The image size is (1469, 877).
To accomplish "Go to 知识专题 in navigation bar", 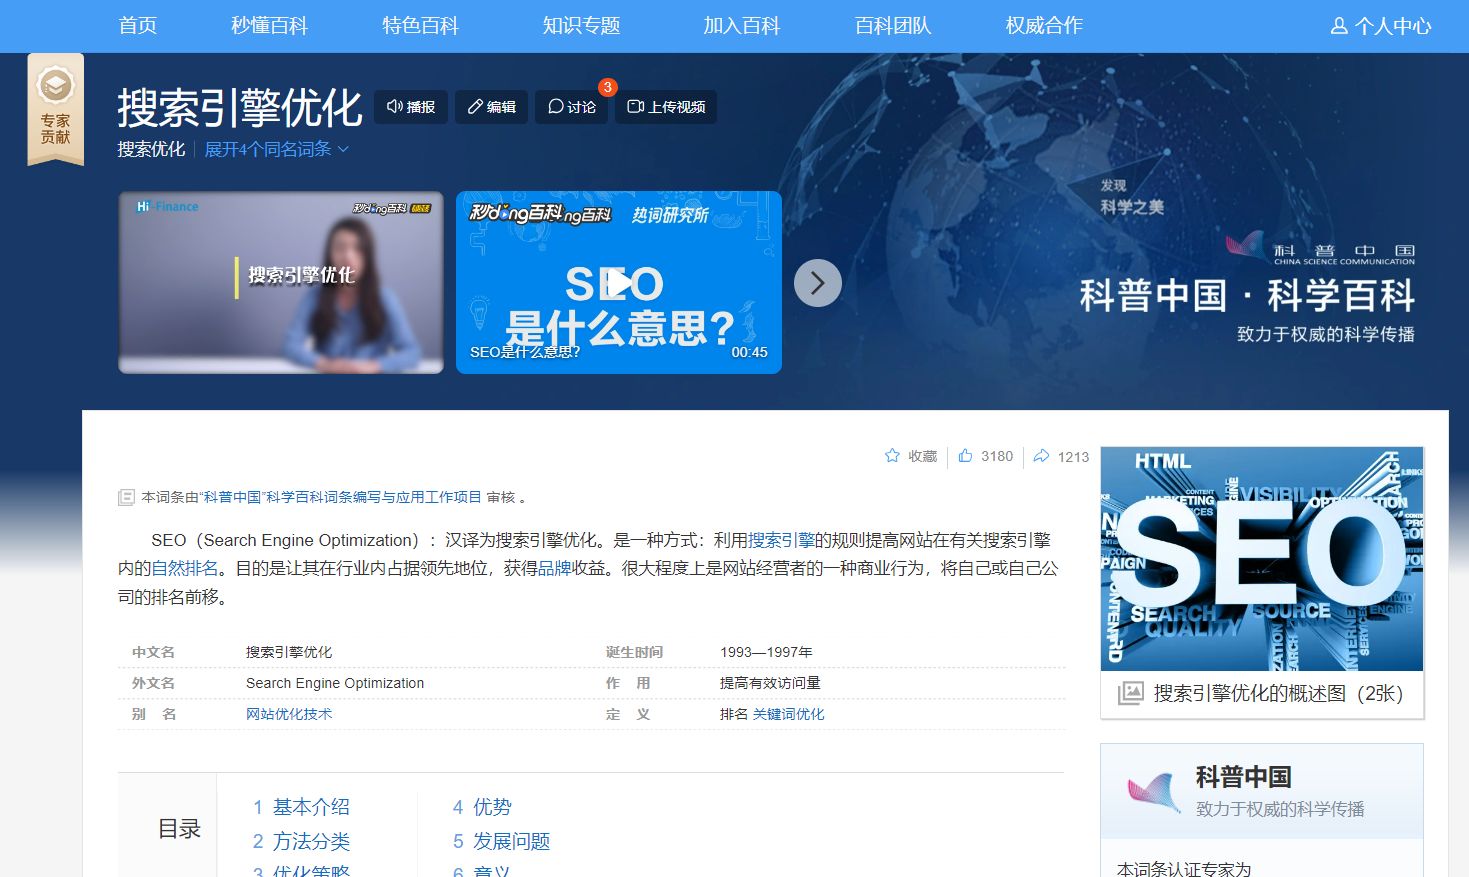I will pos(581,26).
